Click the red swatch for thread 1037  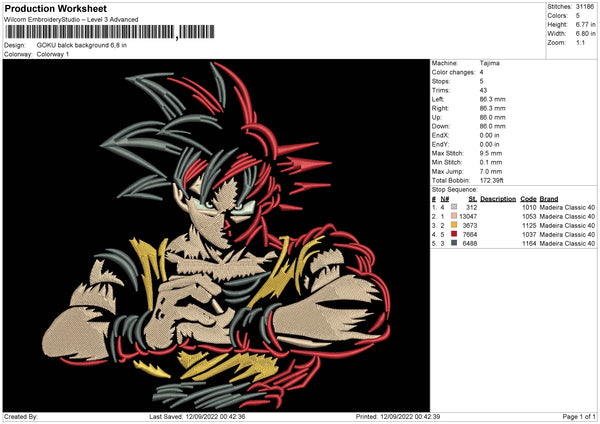click(x=454, y=234)
